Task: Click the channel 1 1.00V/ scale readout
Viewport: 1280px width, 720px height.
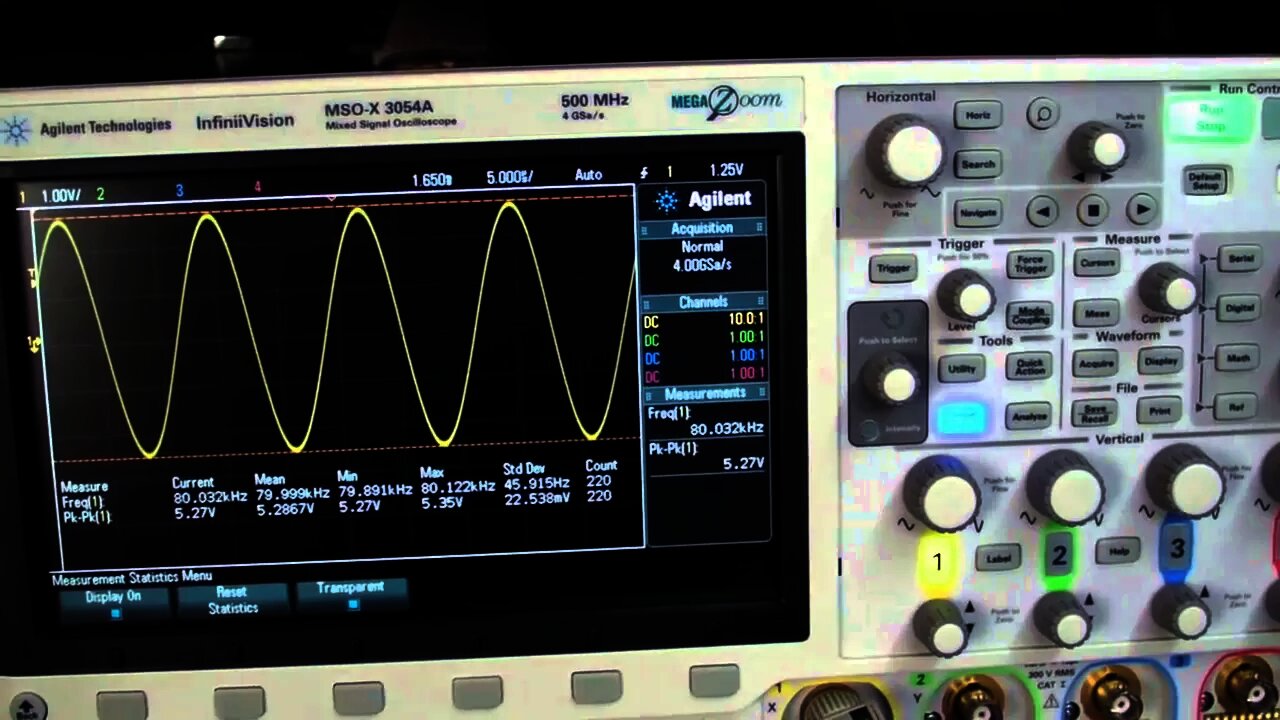Action: point(61,196)
